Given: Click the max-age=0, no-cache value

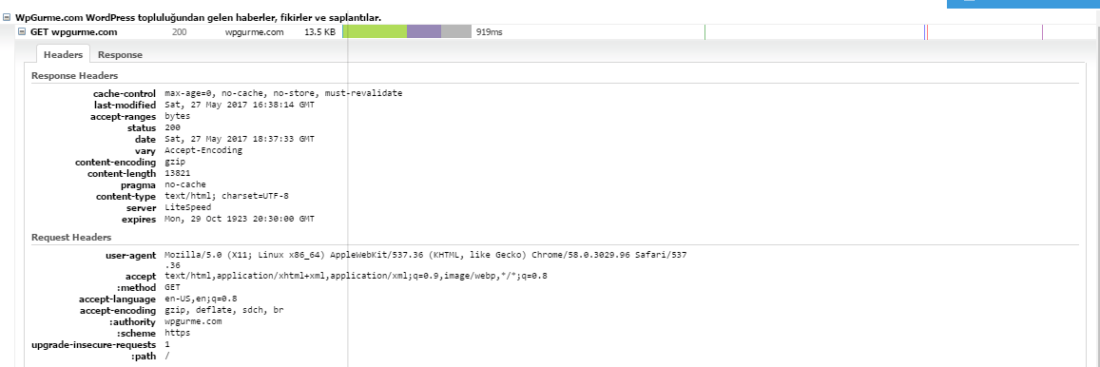Looking at the screenshot, I should pyautogui.click(x=283, y=93).
